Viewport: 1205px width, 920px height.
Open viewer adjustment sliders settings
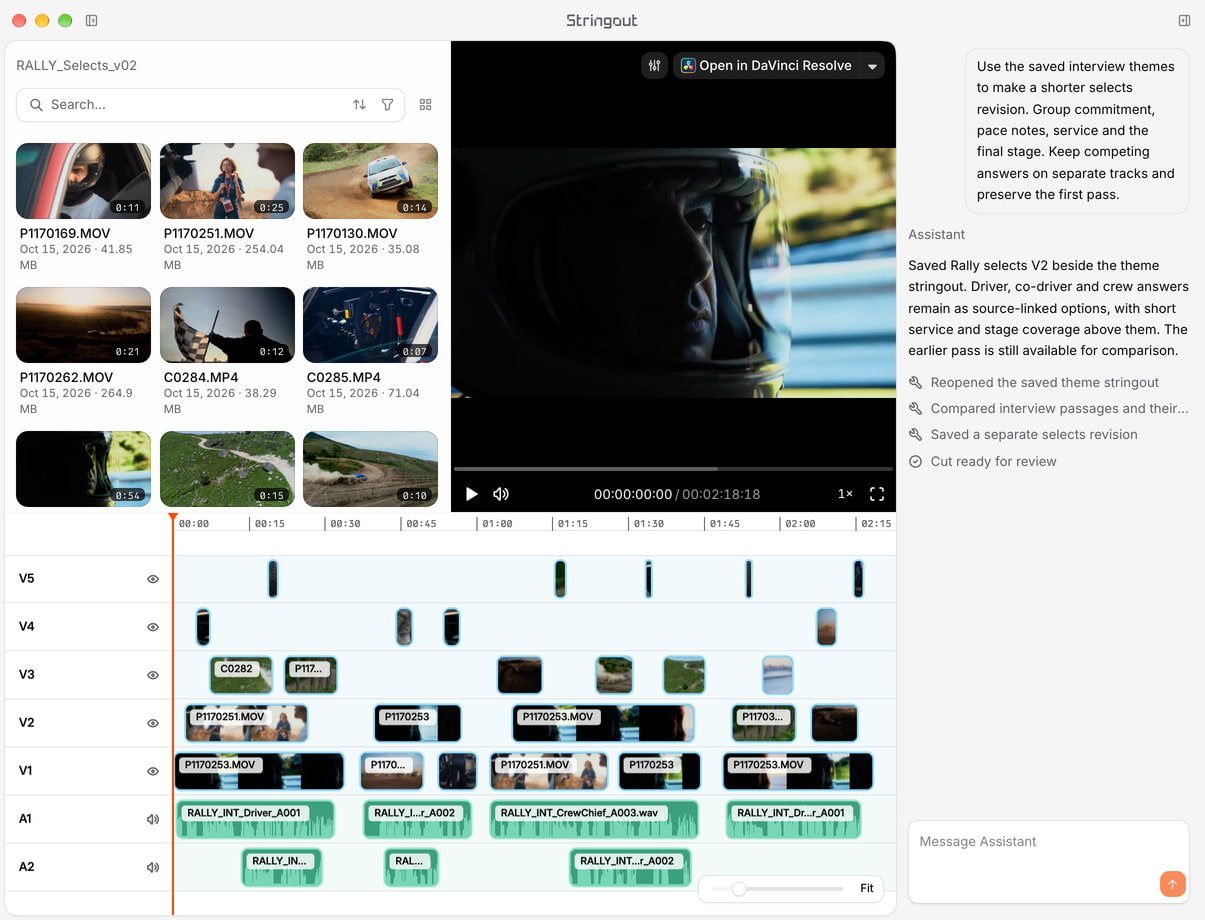654,66
